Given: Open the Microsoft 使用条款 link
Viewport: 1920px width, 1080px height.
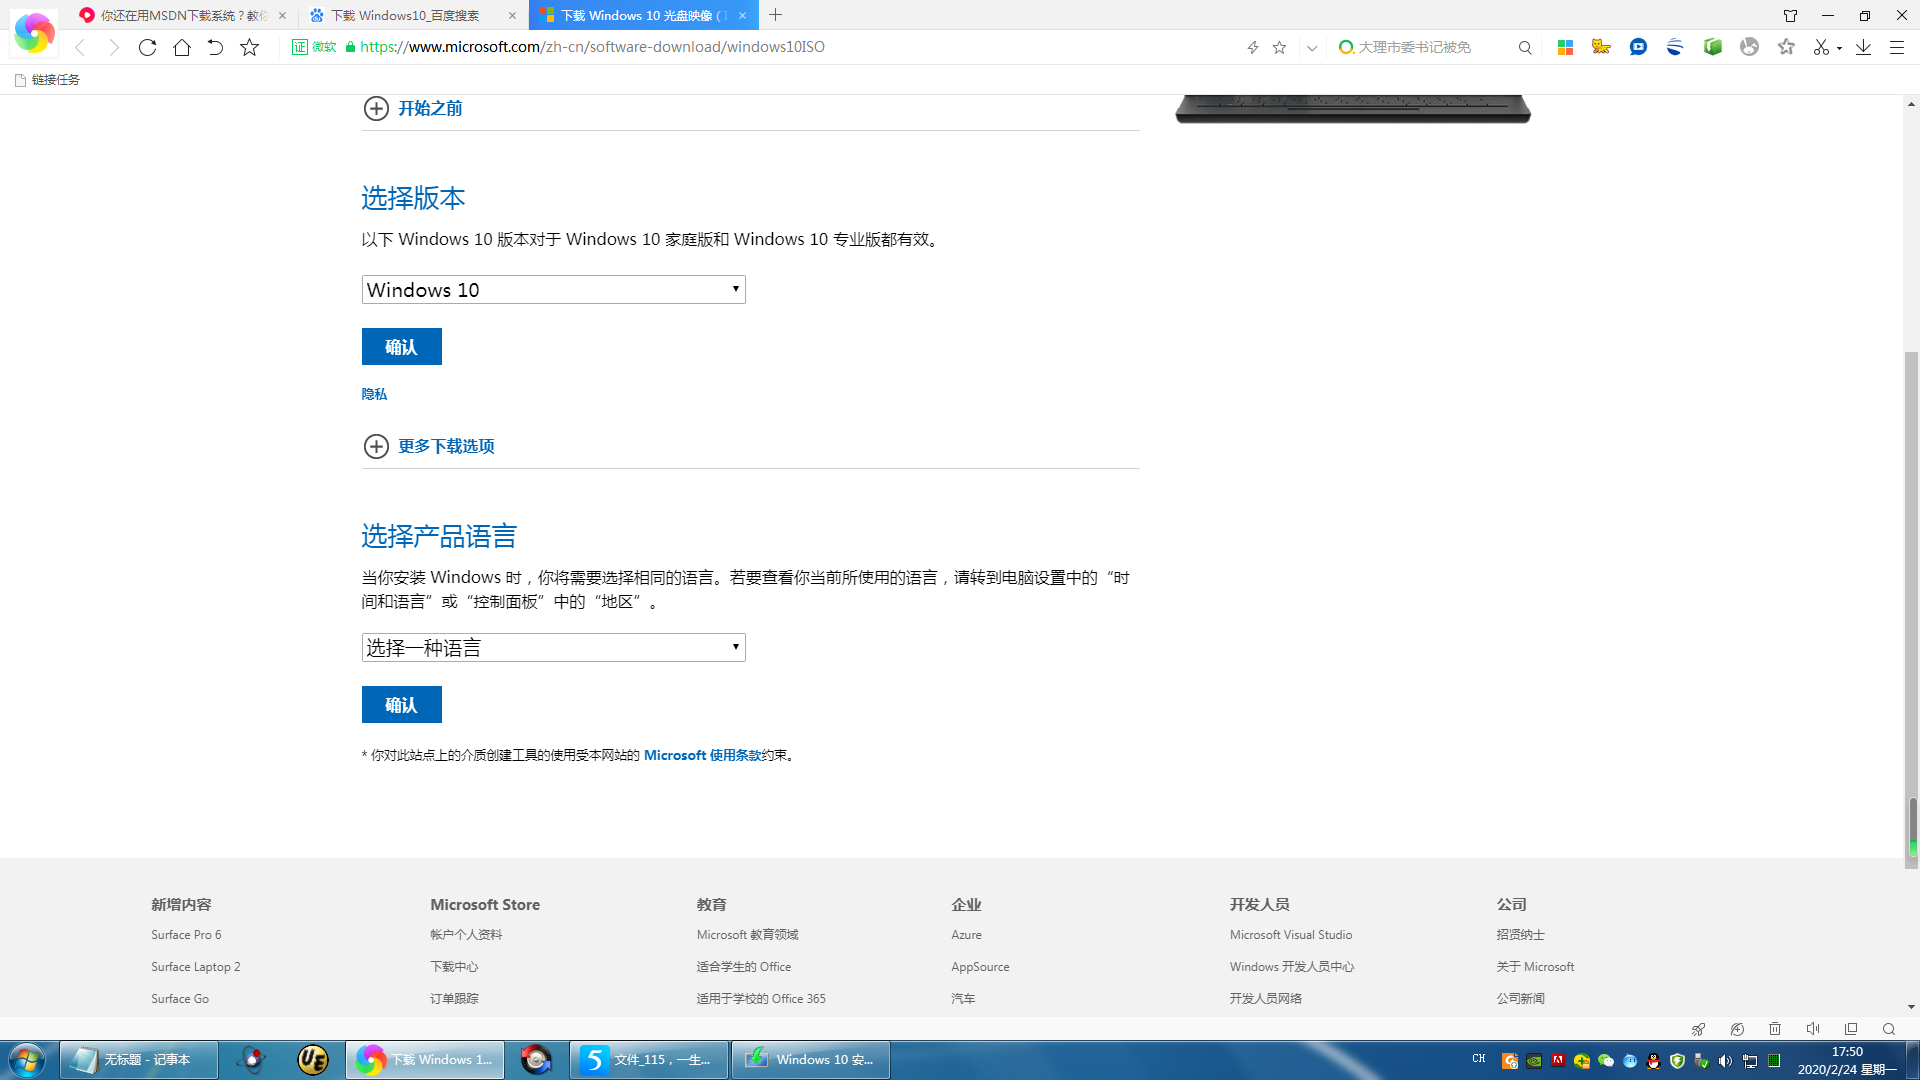Looking at the screenshot, I should coord(702,755).
